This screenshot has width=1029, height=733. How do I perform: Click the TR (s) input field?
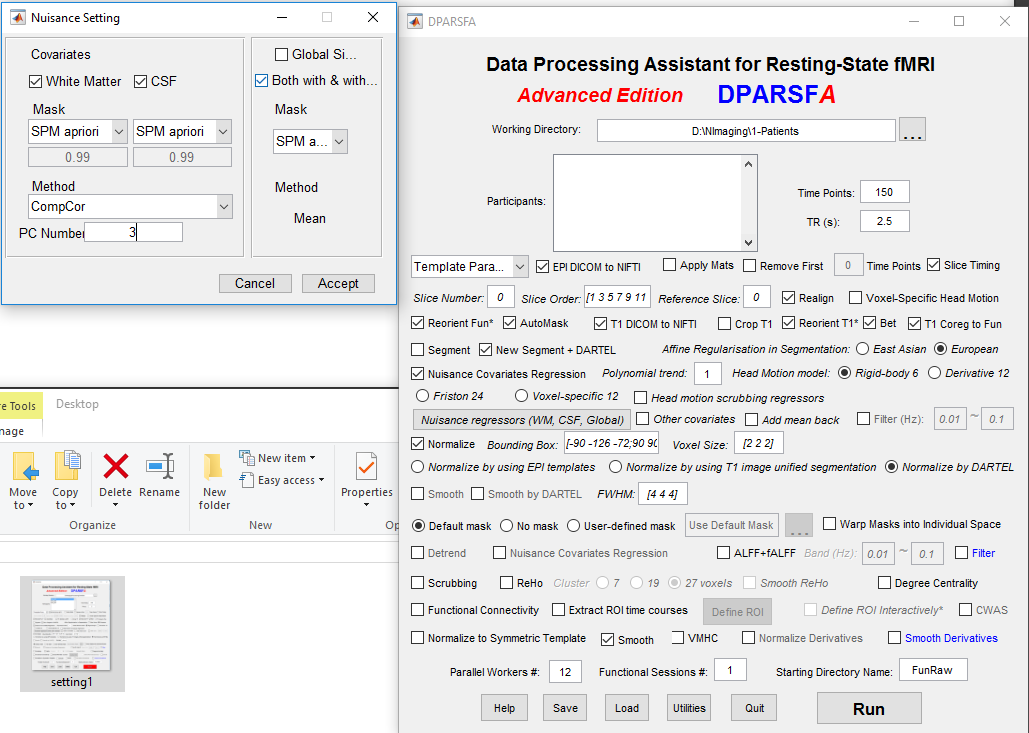click(x=885, y=221)
